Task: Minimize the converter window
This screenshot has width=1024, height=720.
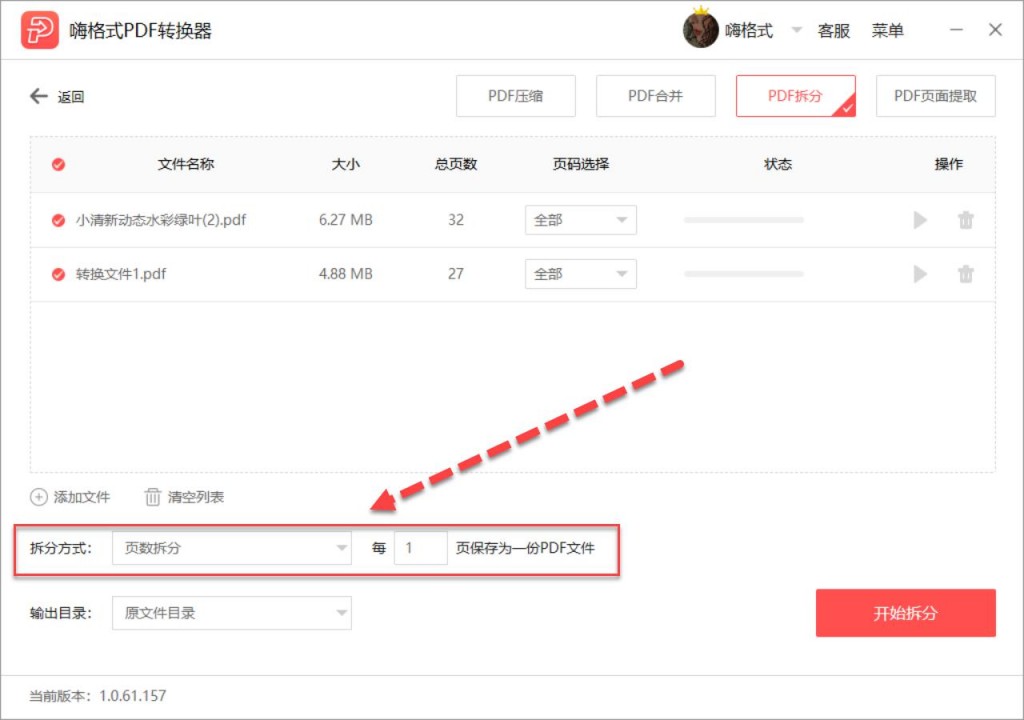Action: click(956, 30)
